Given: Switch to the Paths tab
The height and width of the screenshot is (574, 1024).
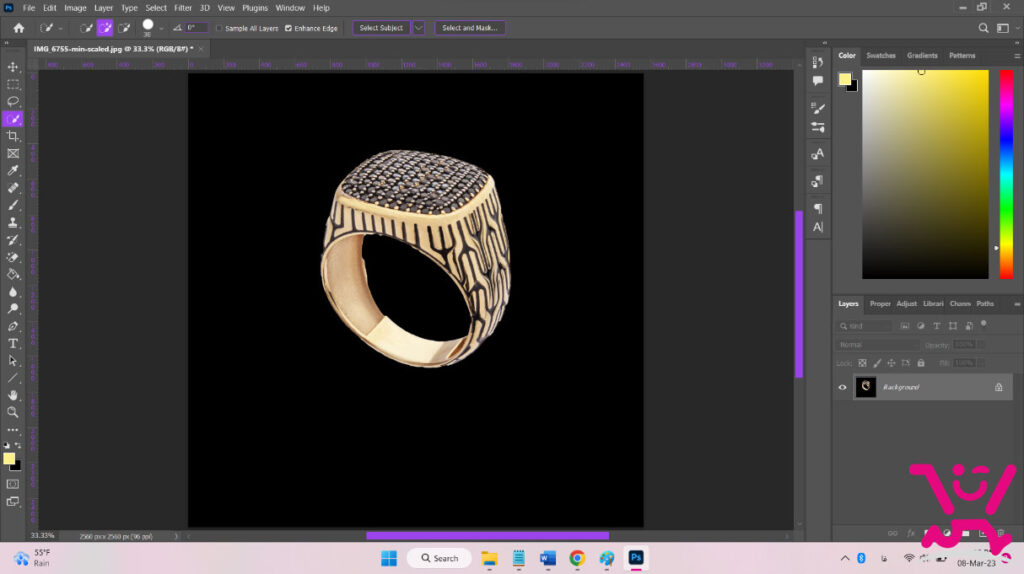Looking at the screenshot, I should (x=985, y=304).
